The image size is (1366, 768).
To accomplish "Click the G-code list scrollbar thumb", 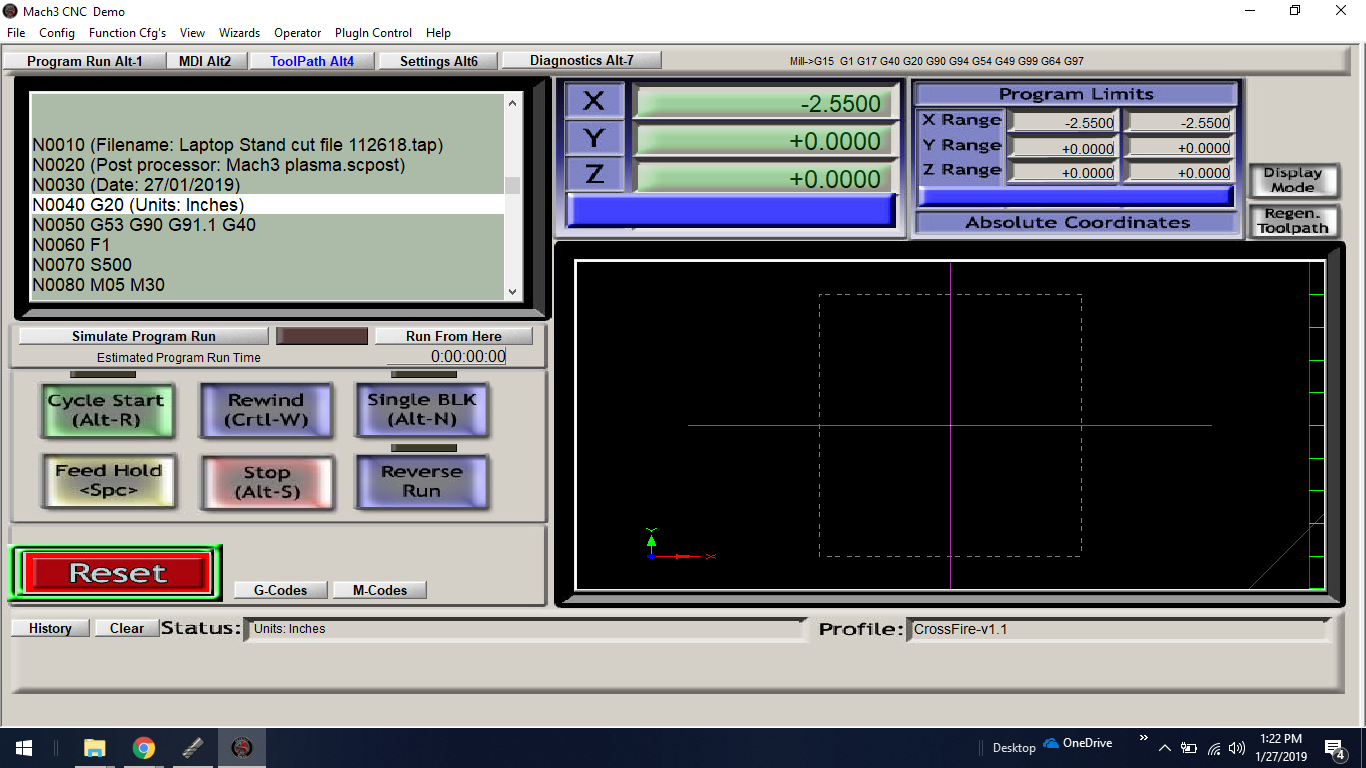I will coord(513,185).
